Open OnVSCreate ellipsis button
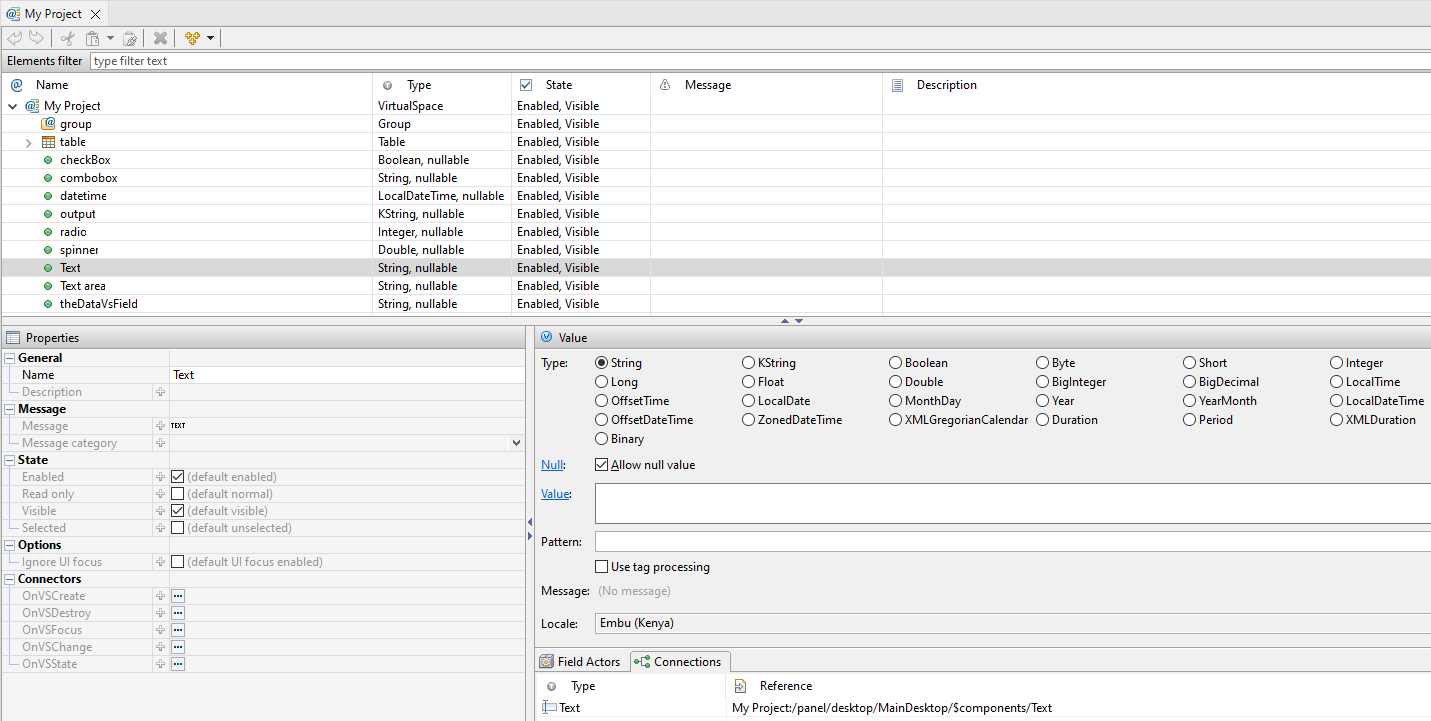Screen dimensions: 1431x721 (178, 596)
